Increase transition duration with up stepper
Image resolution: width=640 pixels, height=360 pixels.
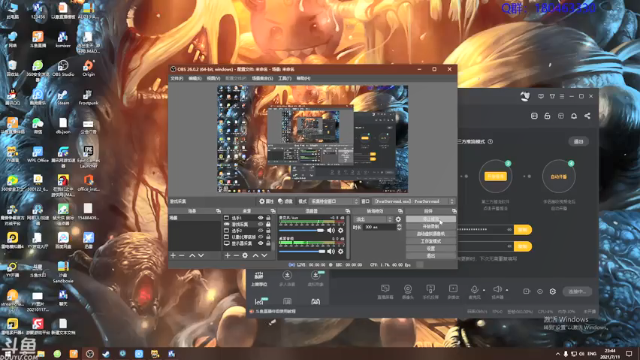[x=399, y=225]
